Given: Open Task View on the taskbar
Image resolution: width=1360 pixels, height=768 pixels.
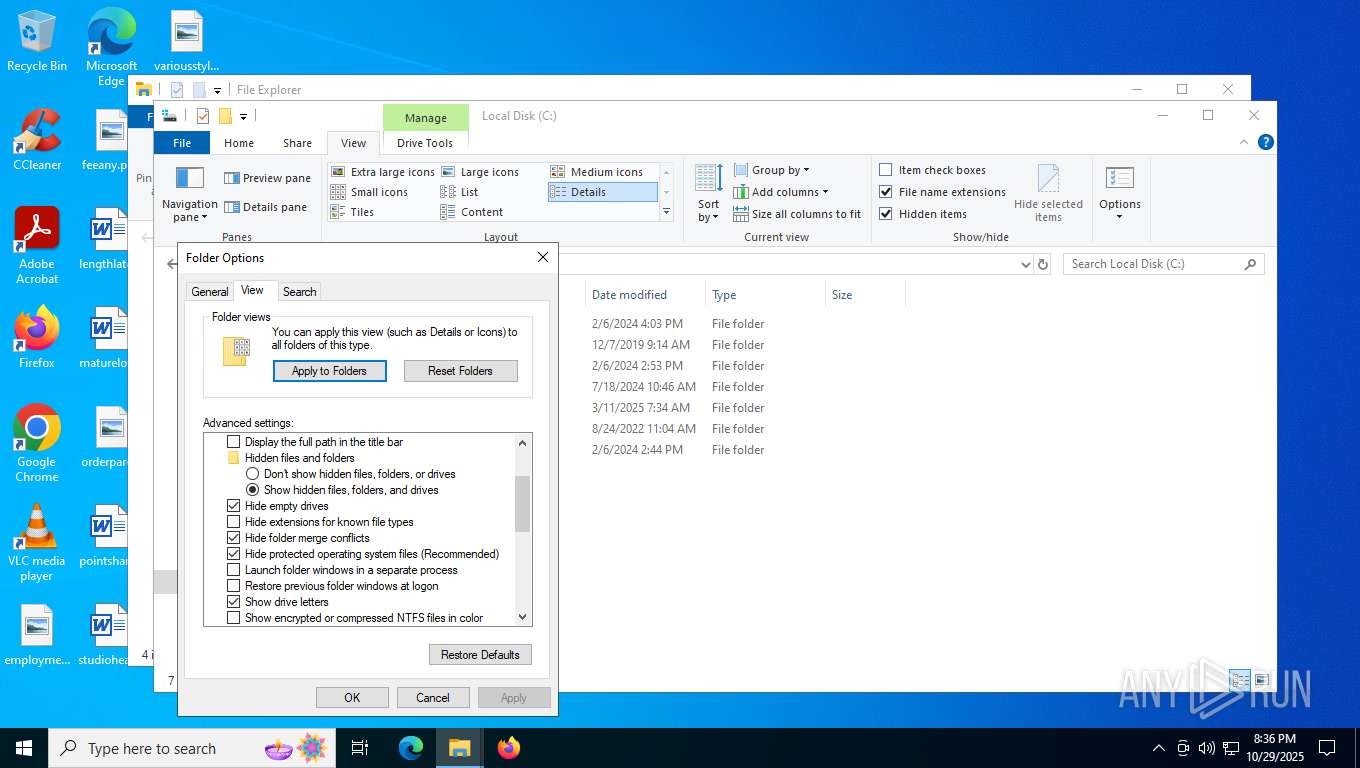Looking at the screenshot, I should tap(360, 748).
